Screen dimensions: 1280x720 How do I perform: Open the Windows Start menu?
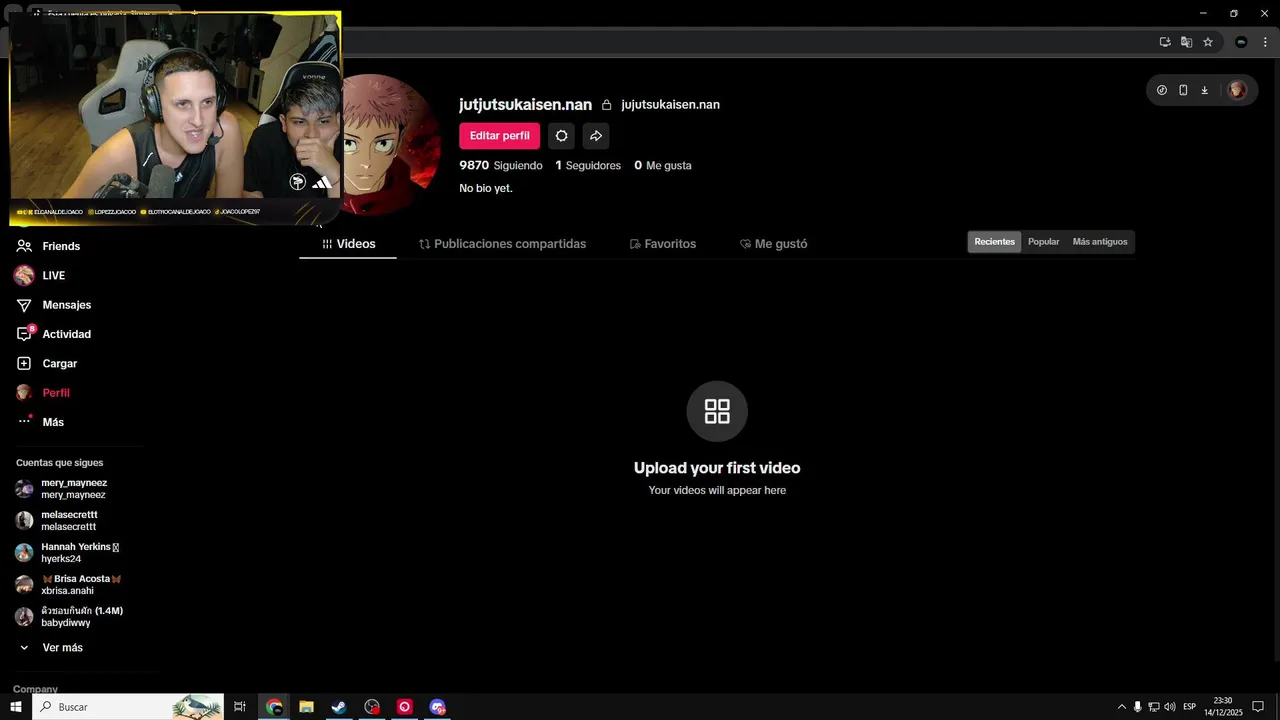(16, 707)
